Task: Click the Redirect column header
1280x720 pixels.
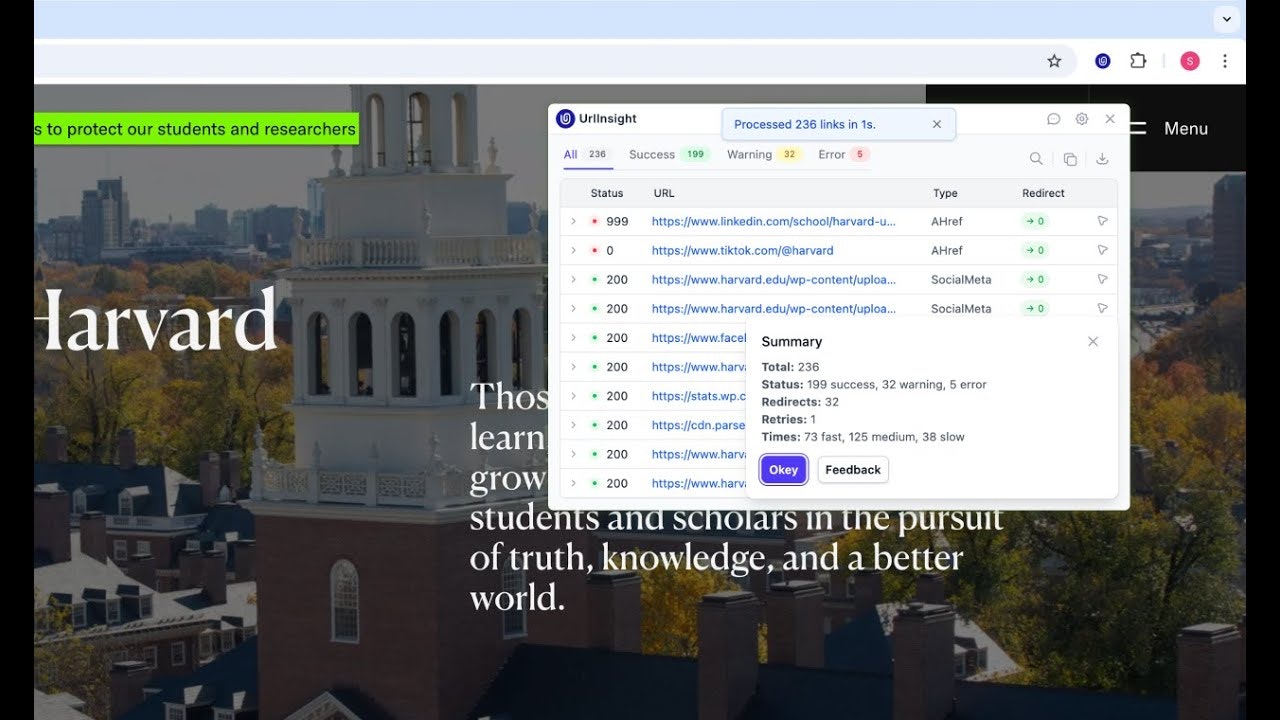Action: [x=1043, y=193]
